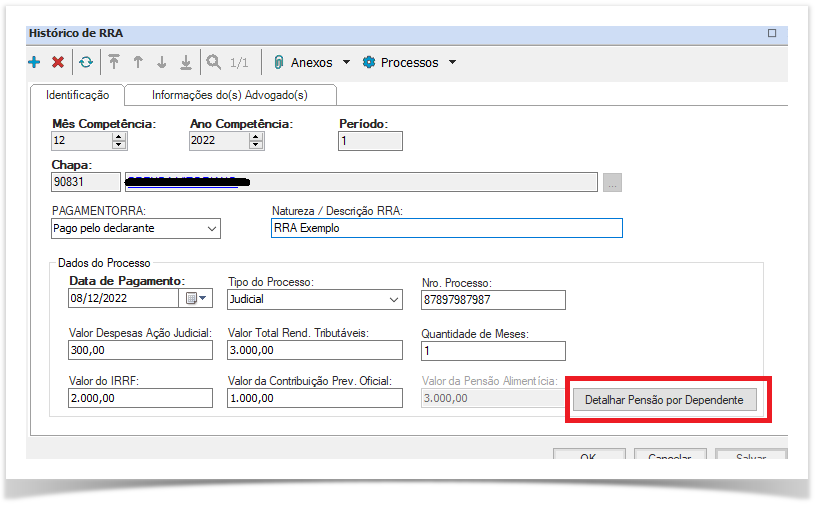Open search with magnifier icon
The height and width of the screenshot is (508, 822).
tap(213, 62)
